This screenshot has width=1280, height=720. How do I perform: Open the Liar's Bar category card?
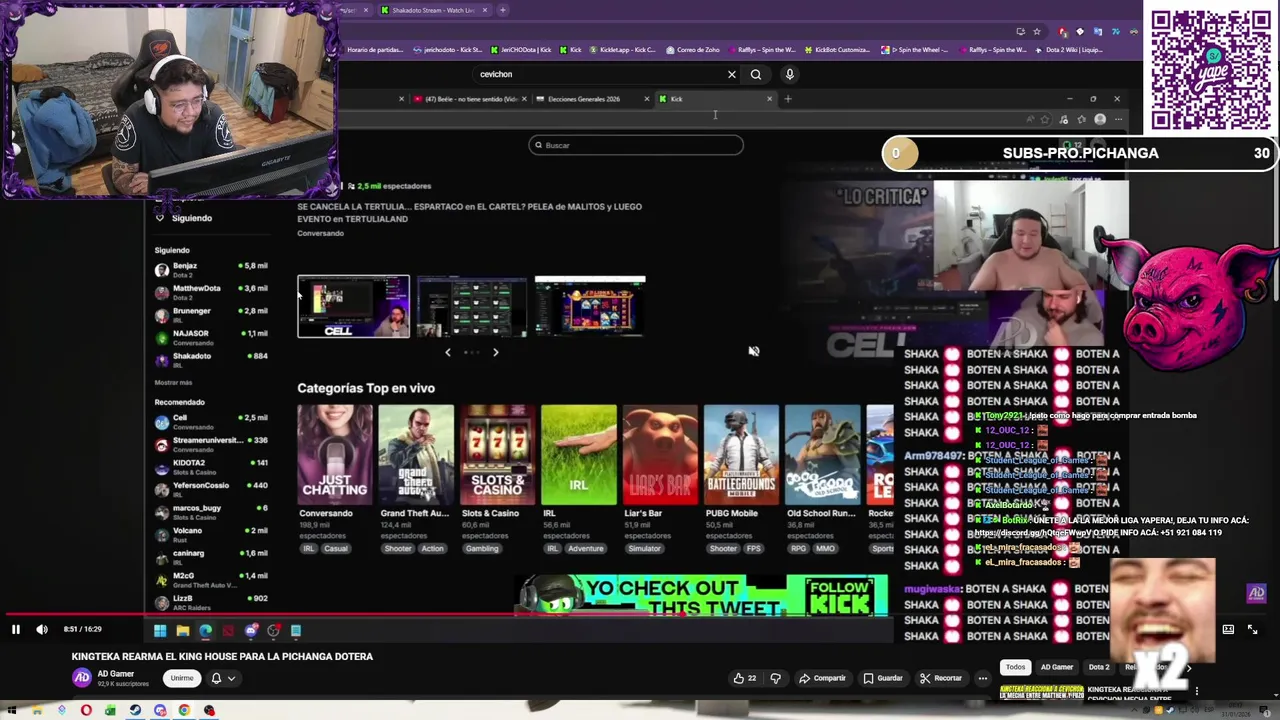(660, 455)
